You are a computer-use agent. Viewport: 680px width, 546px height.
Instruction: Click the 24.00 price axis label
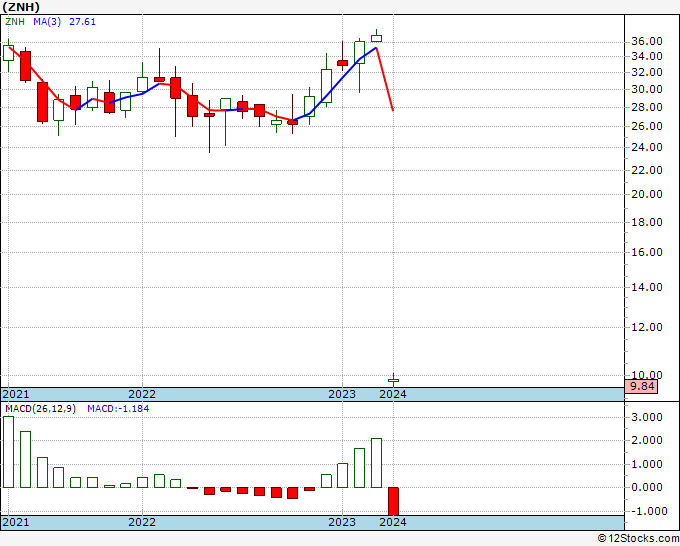pos(647,147)
